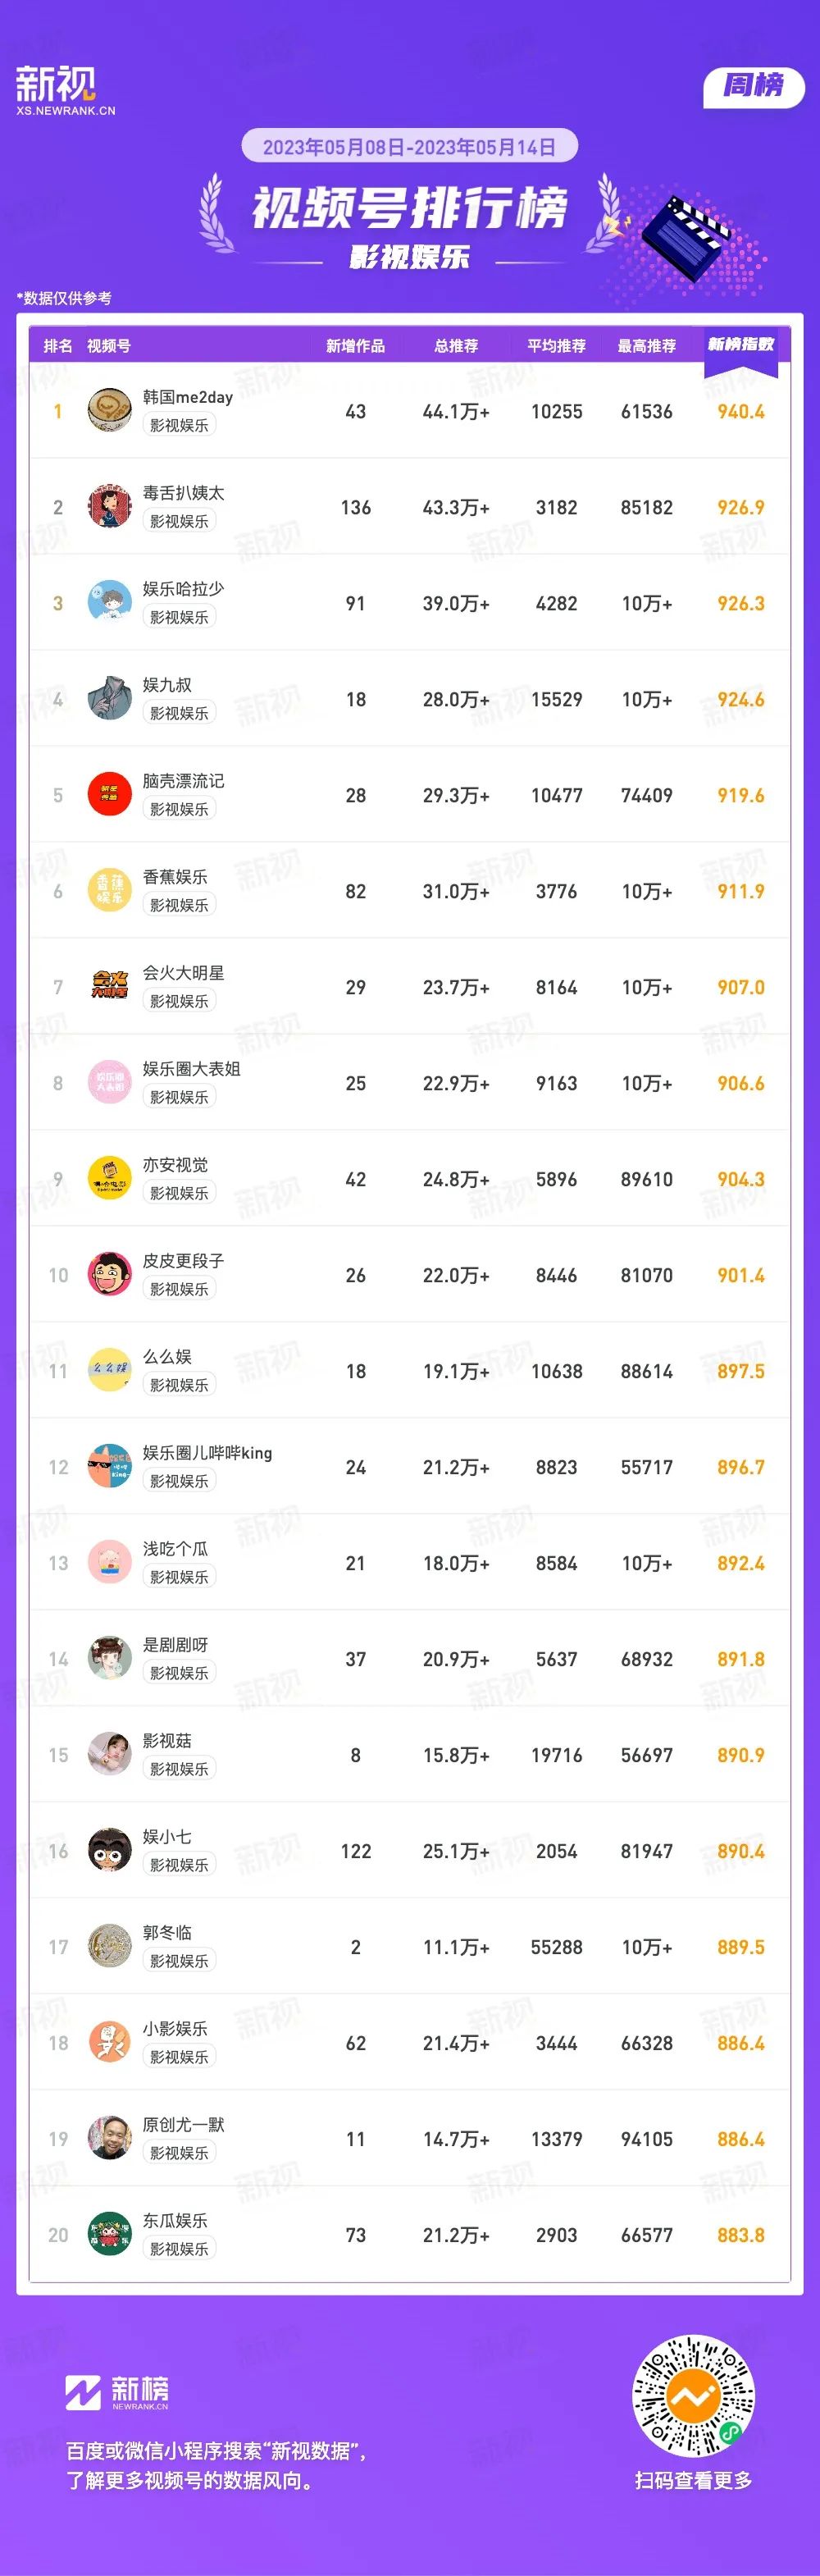The width and height of the screenshot is (820, 2576).
Task: Select the 脑壳漂流记 red avatar
Action: [110, 795]
